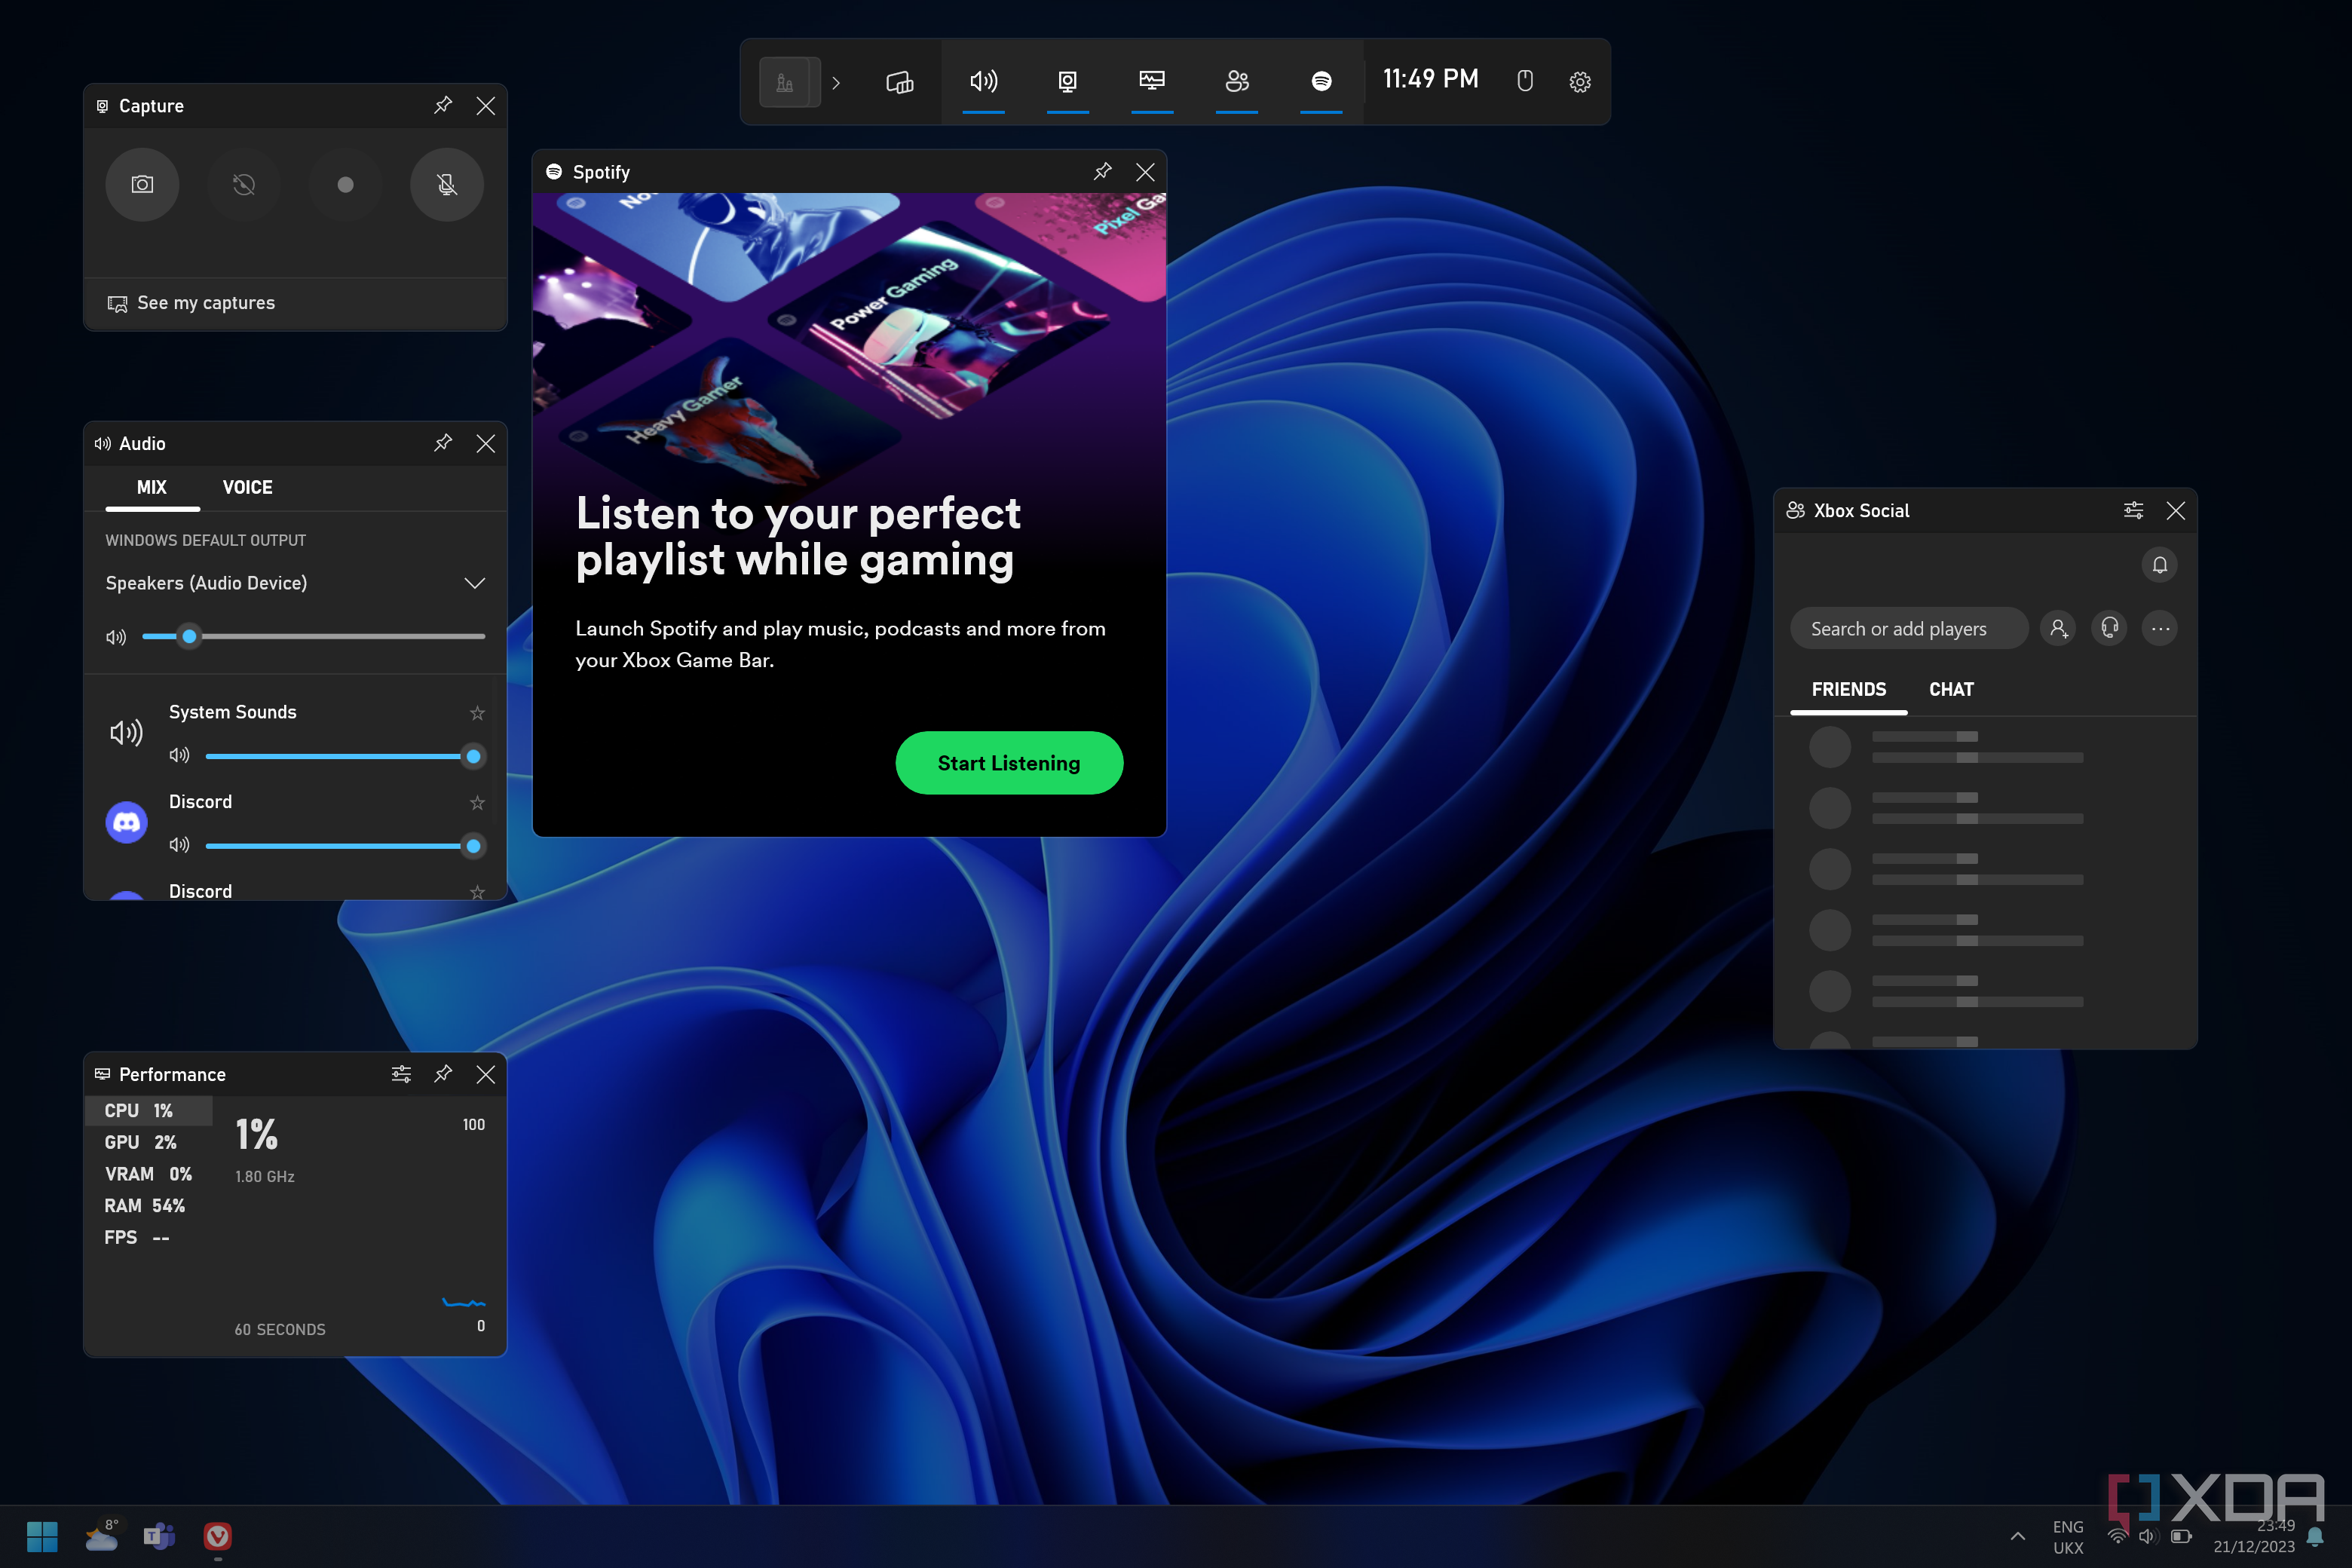Viewport: 2352px width, 1568px height.
Task: Close the Capture widget
Action: point(485,105)
